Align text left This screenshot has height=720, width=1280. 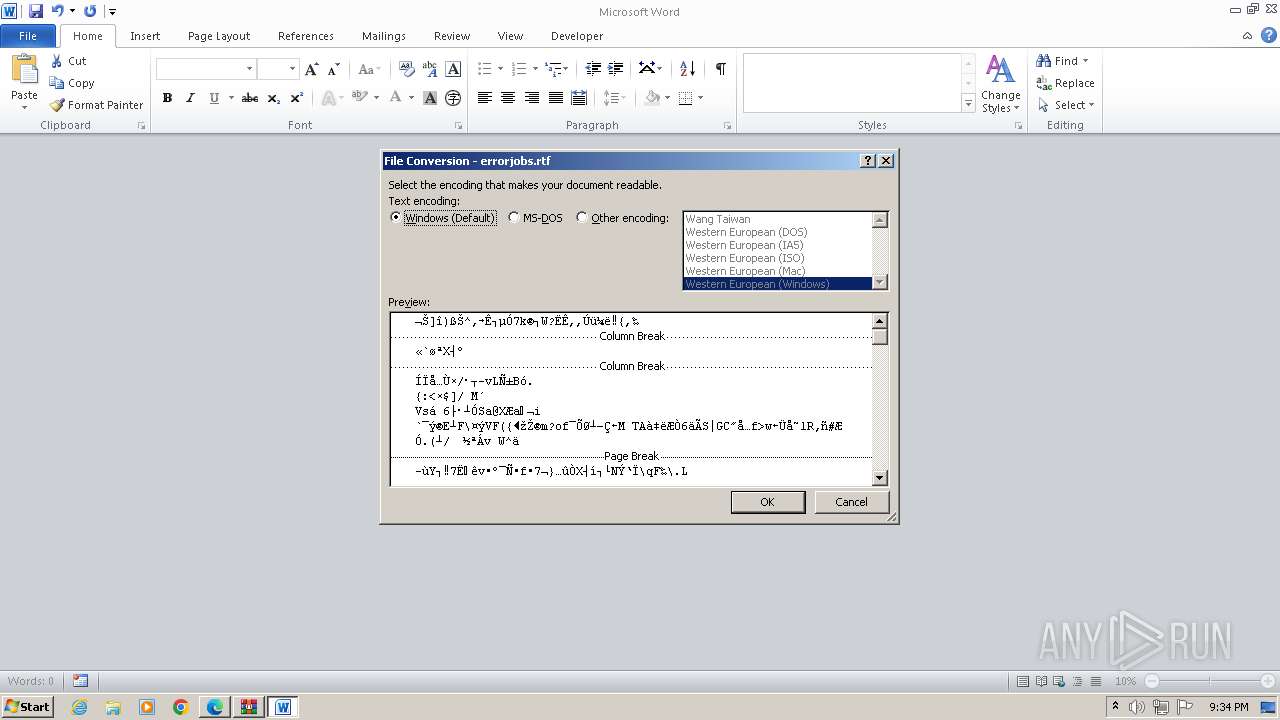485,98
